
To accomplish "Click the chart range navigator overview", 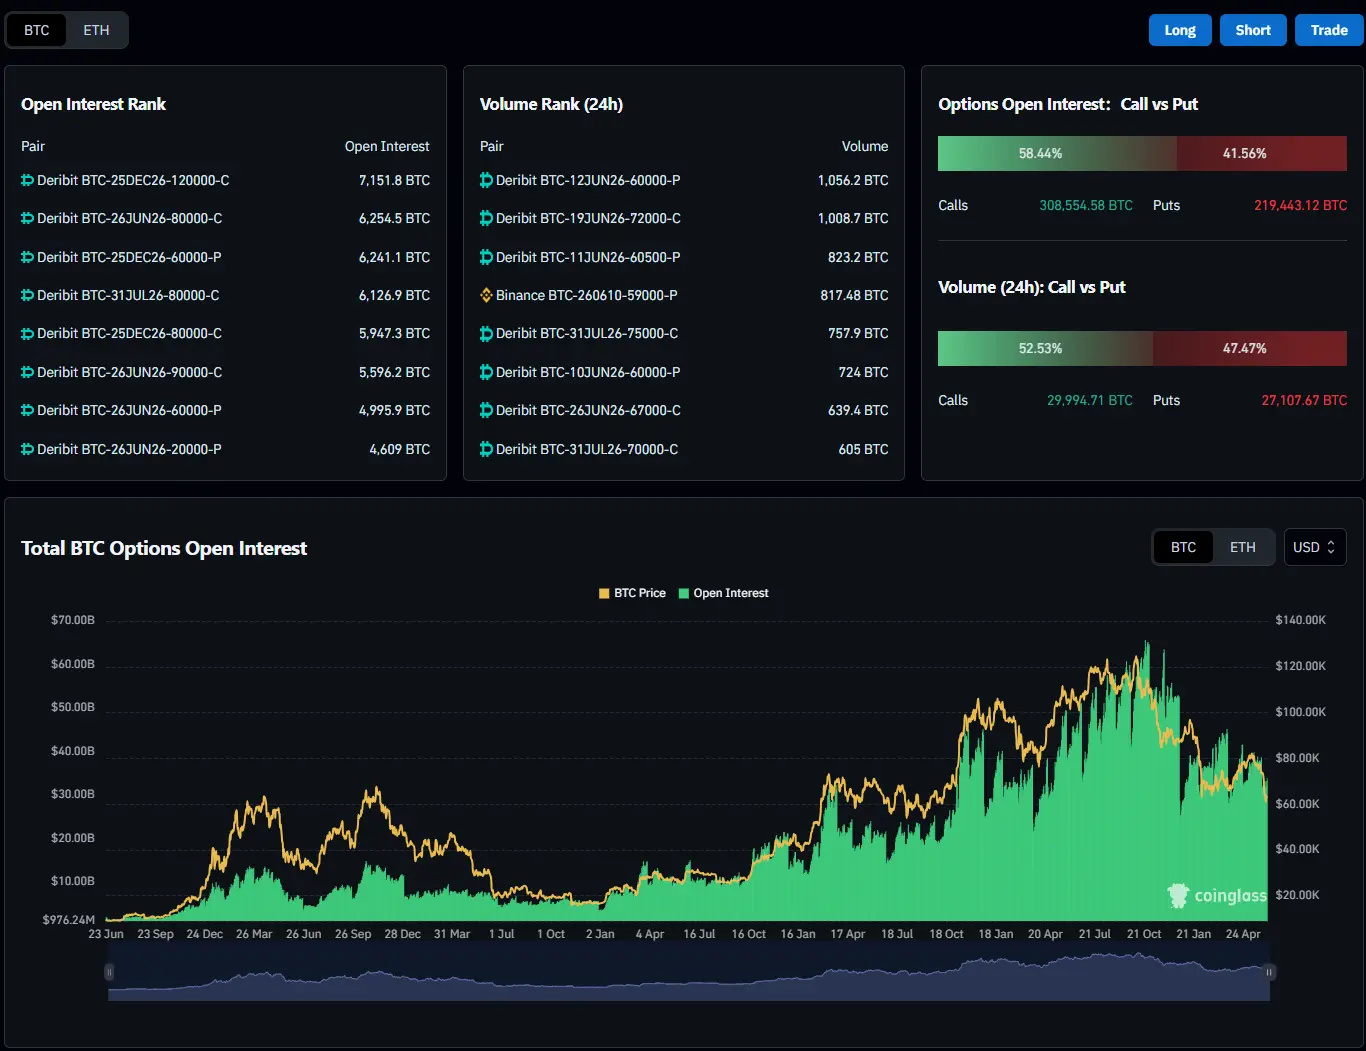I will click(689, 972).
